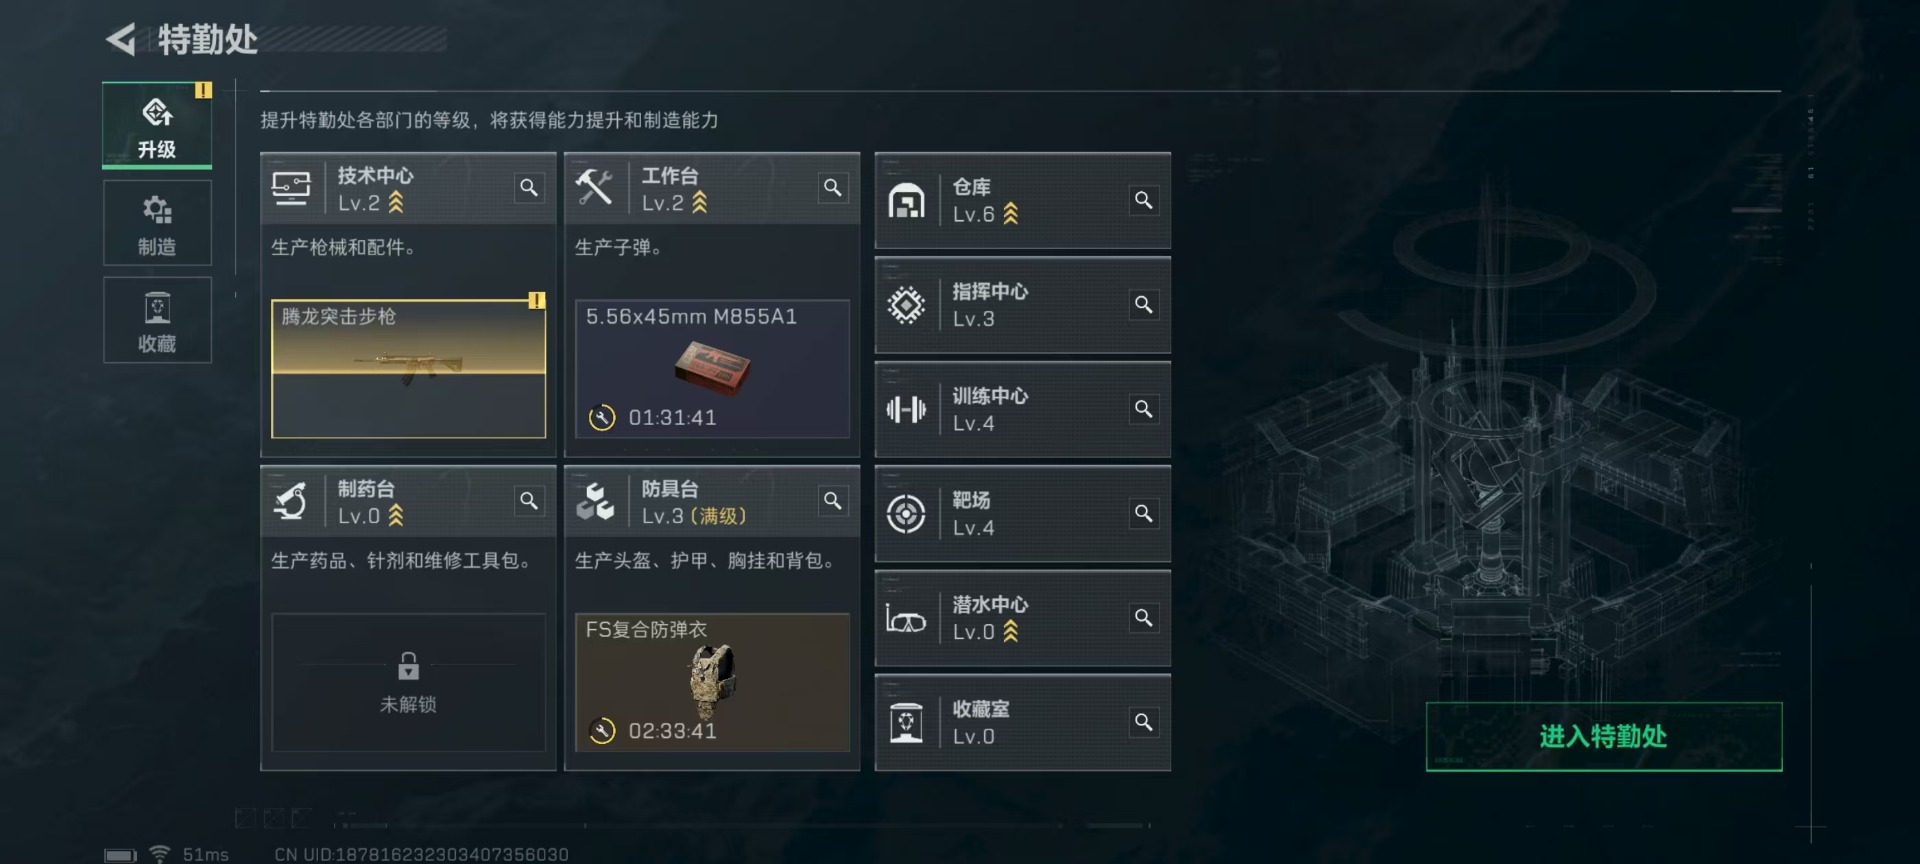Screen dimensions: 1920x864
Task: Select the 升级 tab in sidebar
Action: pyautogui.click(x=157, y=125)
